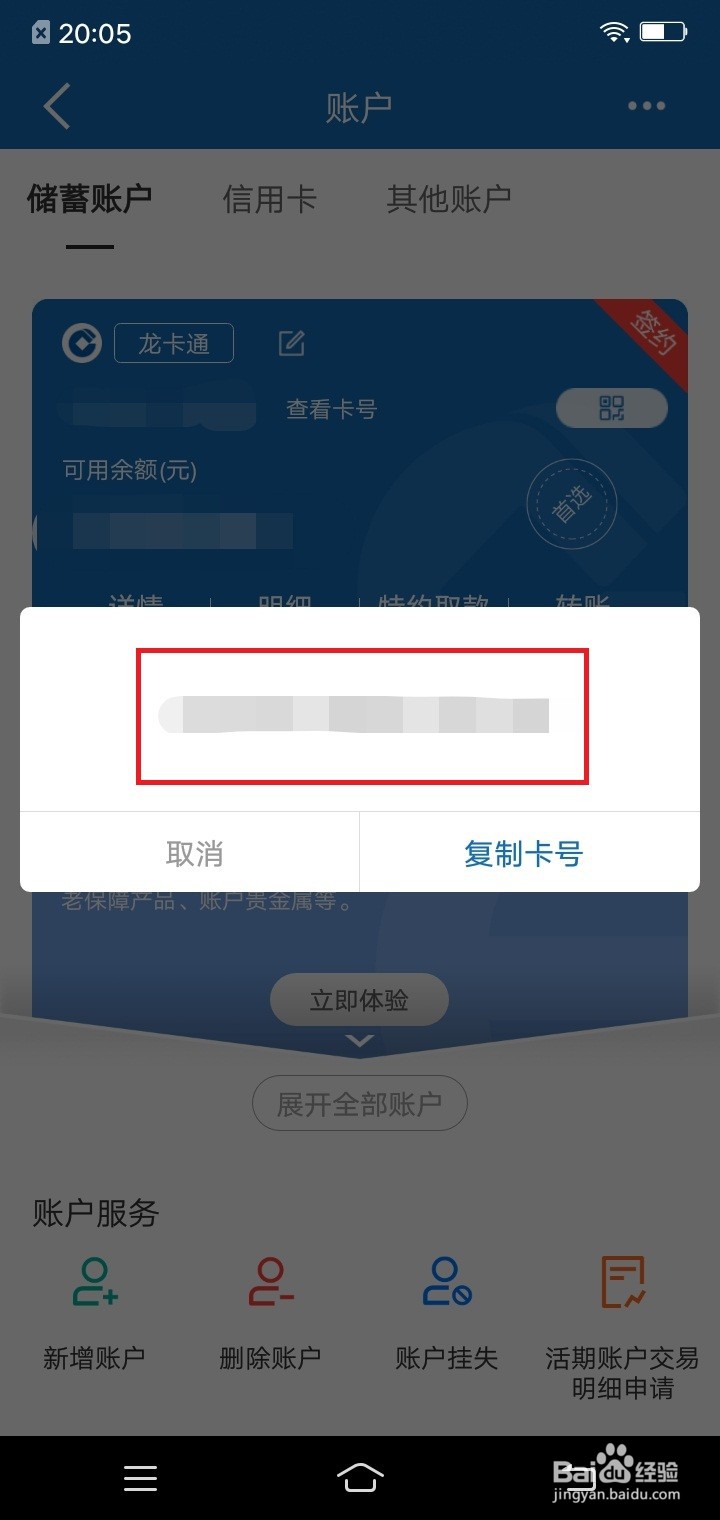The width and height of the screenshot is (720, 1520).
Task: Switch to the 信用卡 tab
Action: point(270,198)
